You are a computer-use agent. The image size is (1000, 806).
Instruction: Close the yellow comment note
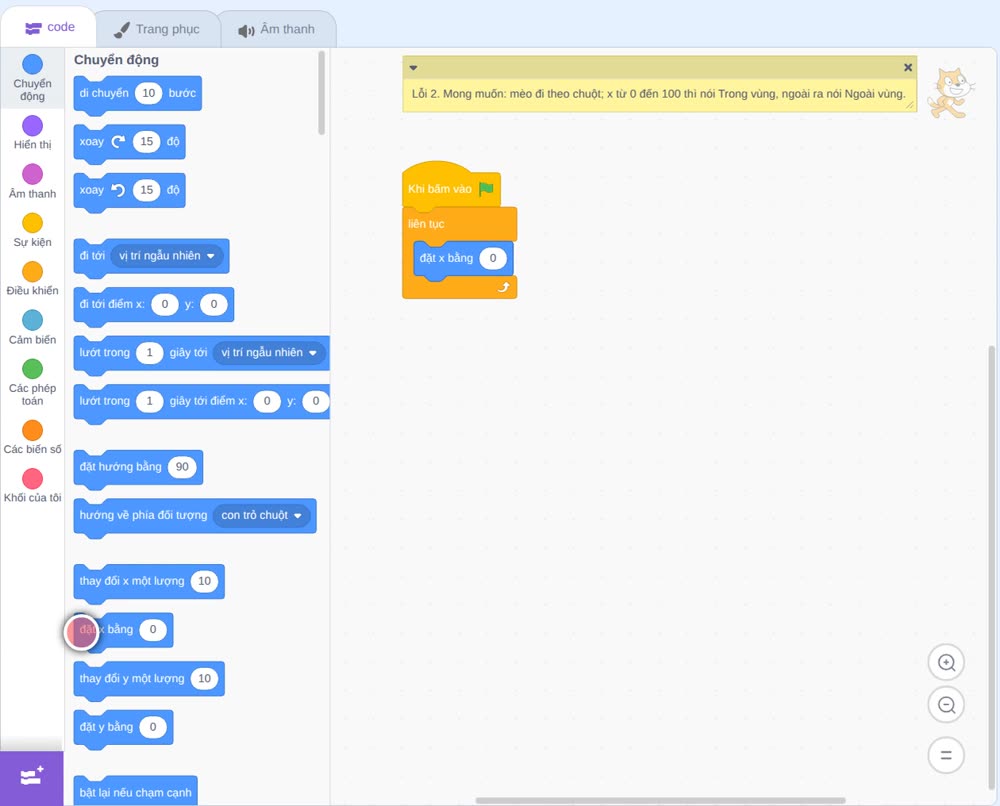point(908,67)
